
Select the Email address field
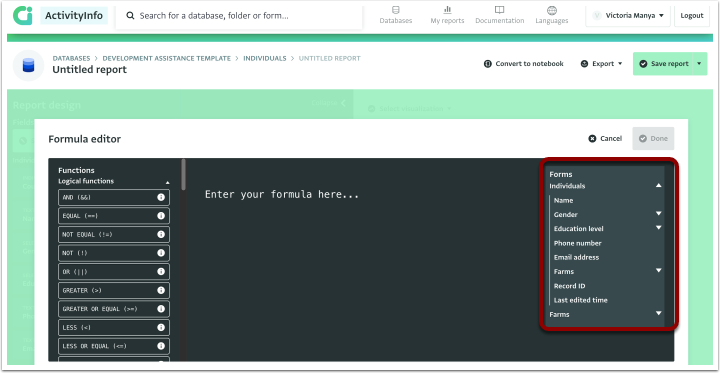click(576, 257)
